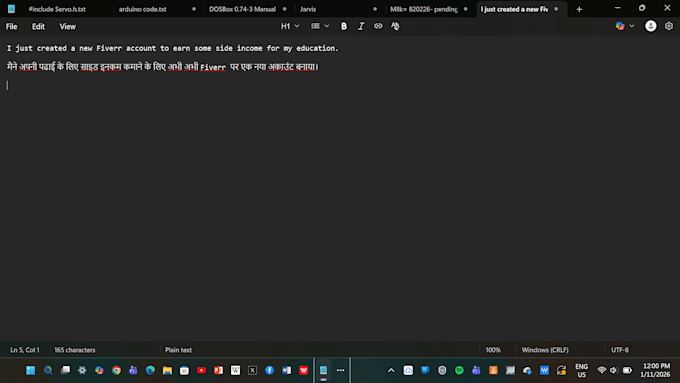Open Facebook from the taskbar
680x383 pixels.
269,370
